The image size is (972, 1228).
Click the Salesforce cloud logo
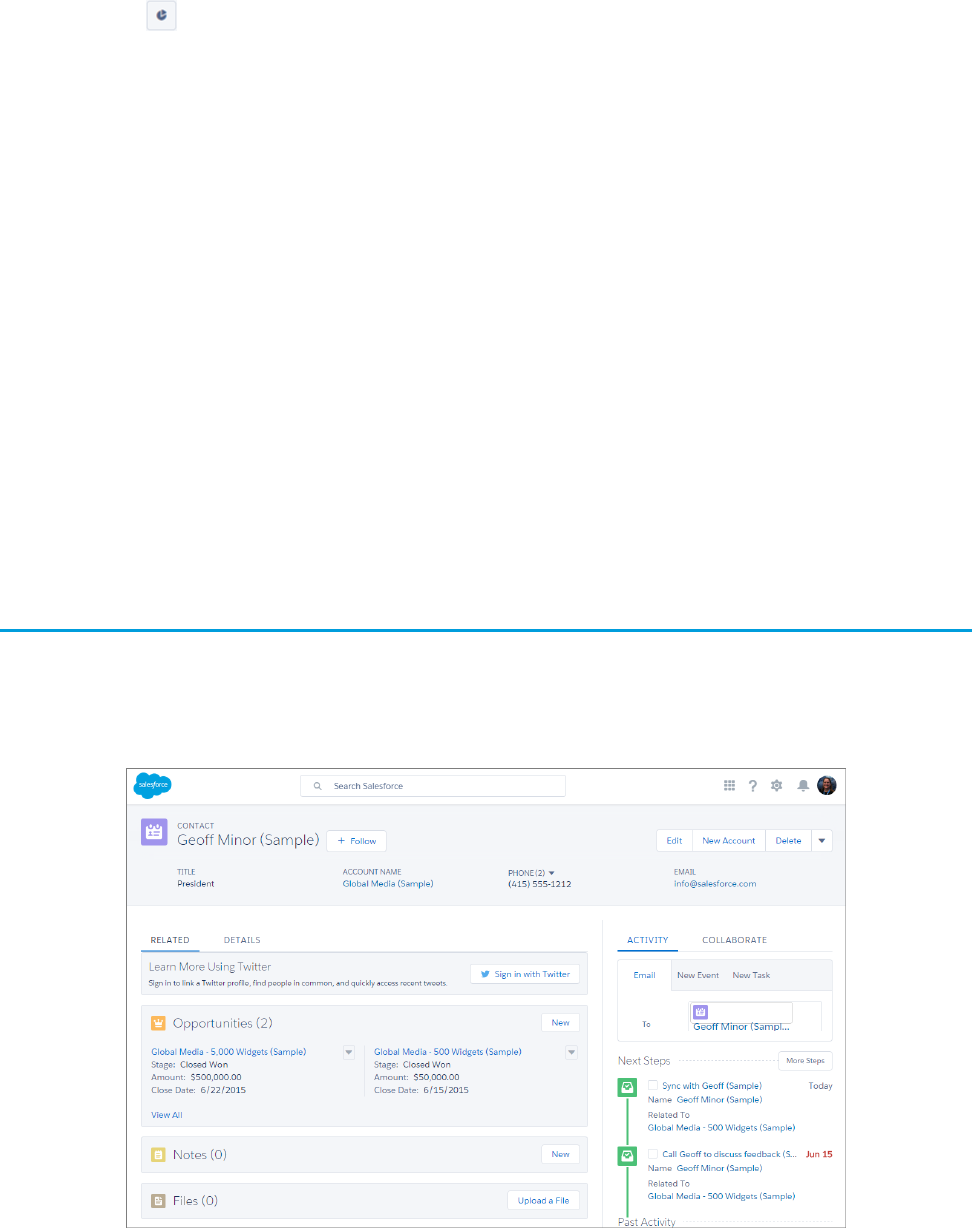152,785
